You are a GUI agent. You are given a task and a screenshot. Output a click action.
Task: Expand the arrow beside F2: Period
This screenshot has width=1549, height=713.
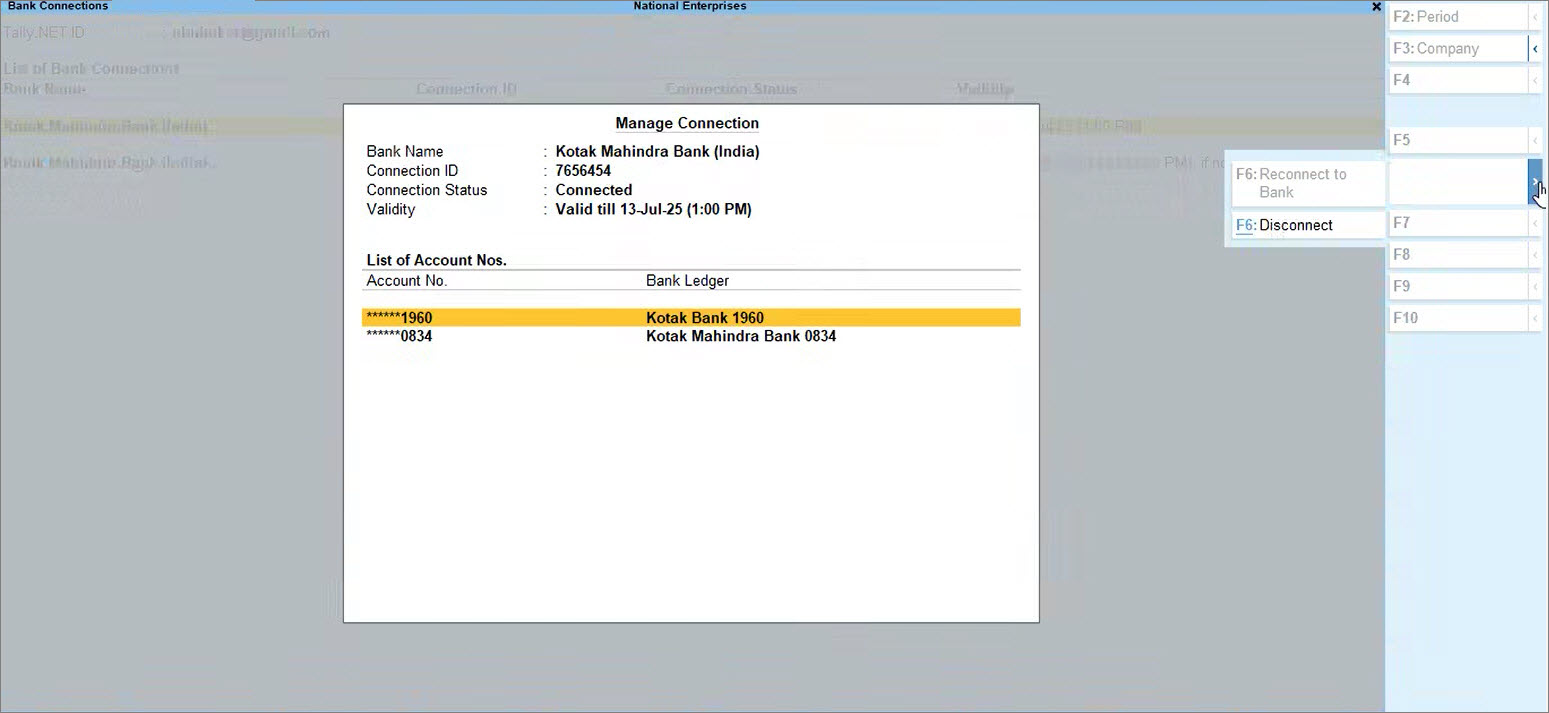[1535, 17]
